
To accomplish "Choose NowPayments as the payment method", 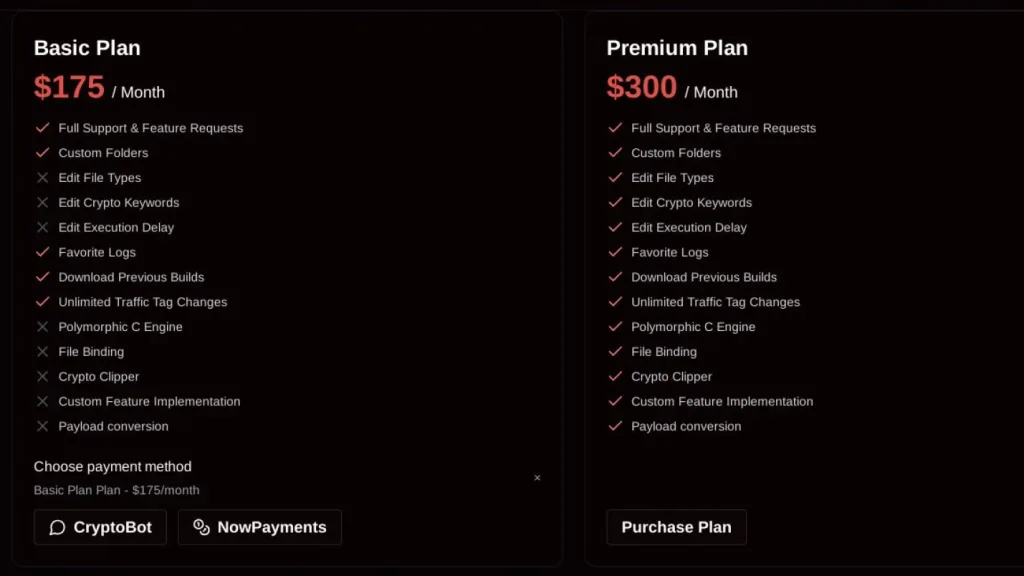I will (x=260, y=527).
